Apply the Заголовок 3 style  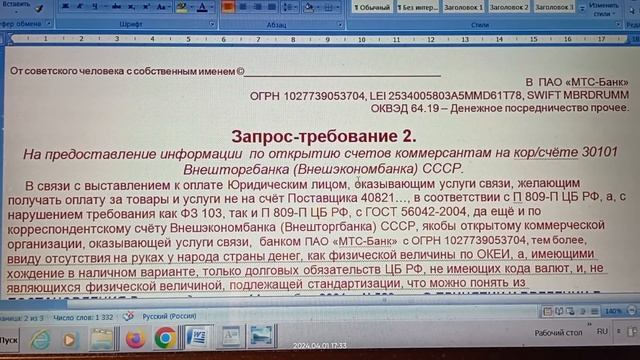pos(554,7)
